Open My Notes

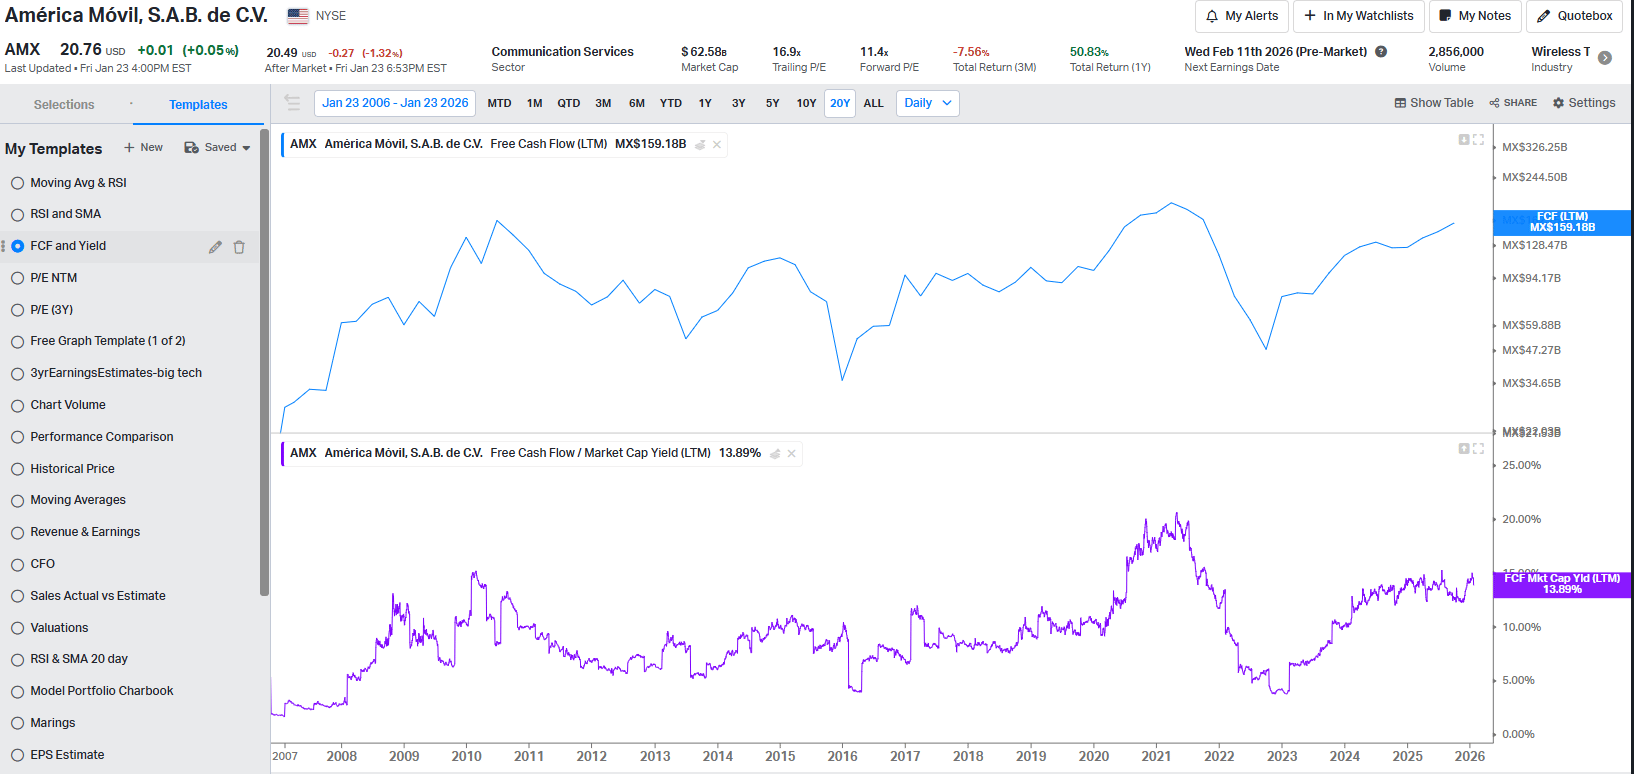1475,16
